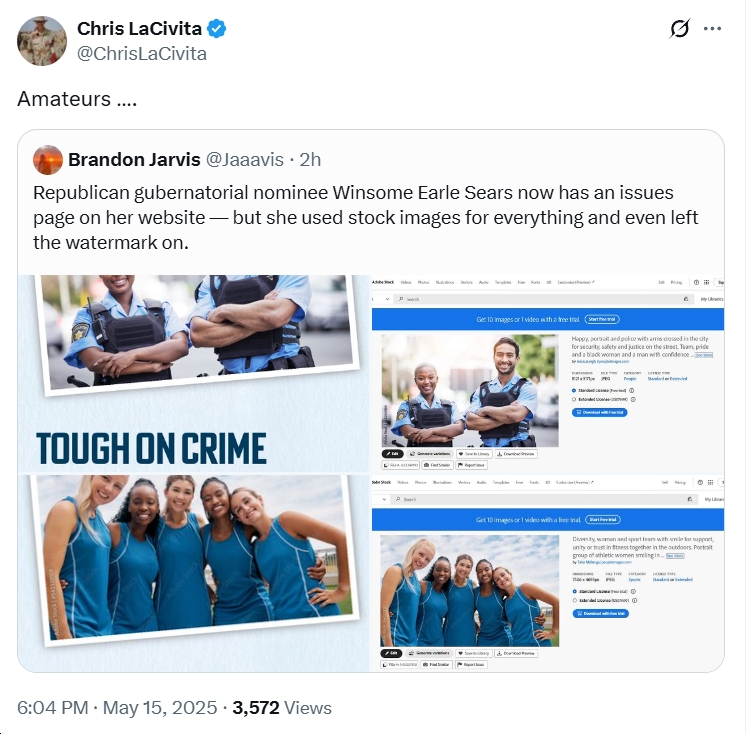Click Download with free trial under sport team
Image resolution: width=753 pixels, height=734 pixels.
[600, 613]
